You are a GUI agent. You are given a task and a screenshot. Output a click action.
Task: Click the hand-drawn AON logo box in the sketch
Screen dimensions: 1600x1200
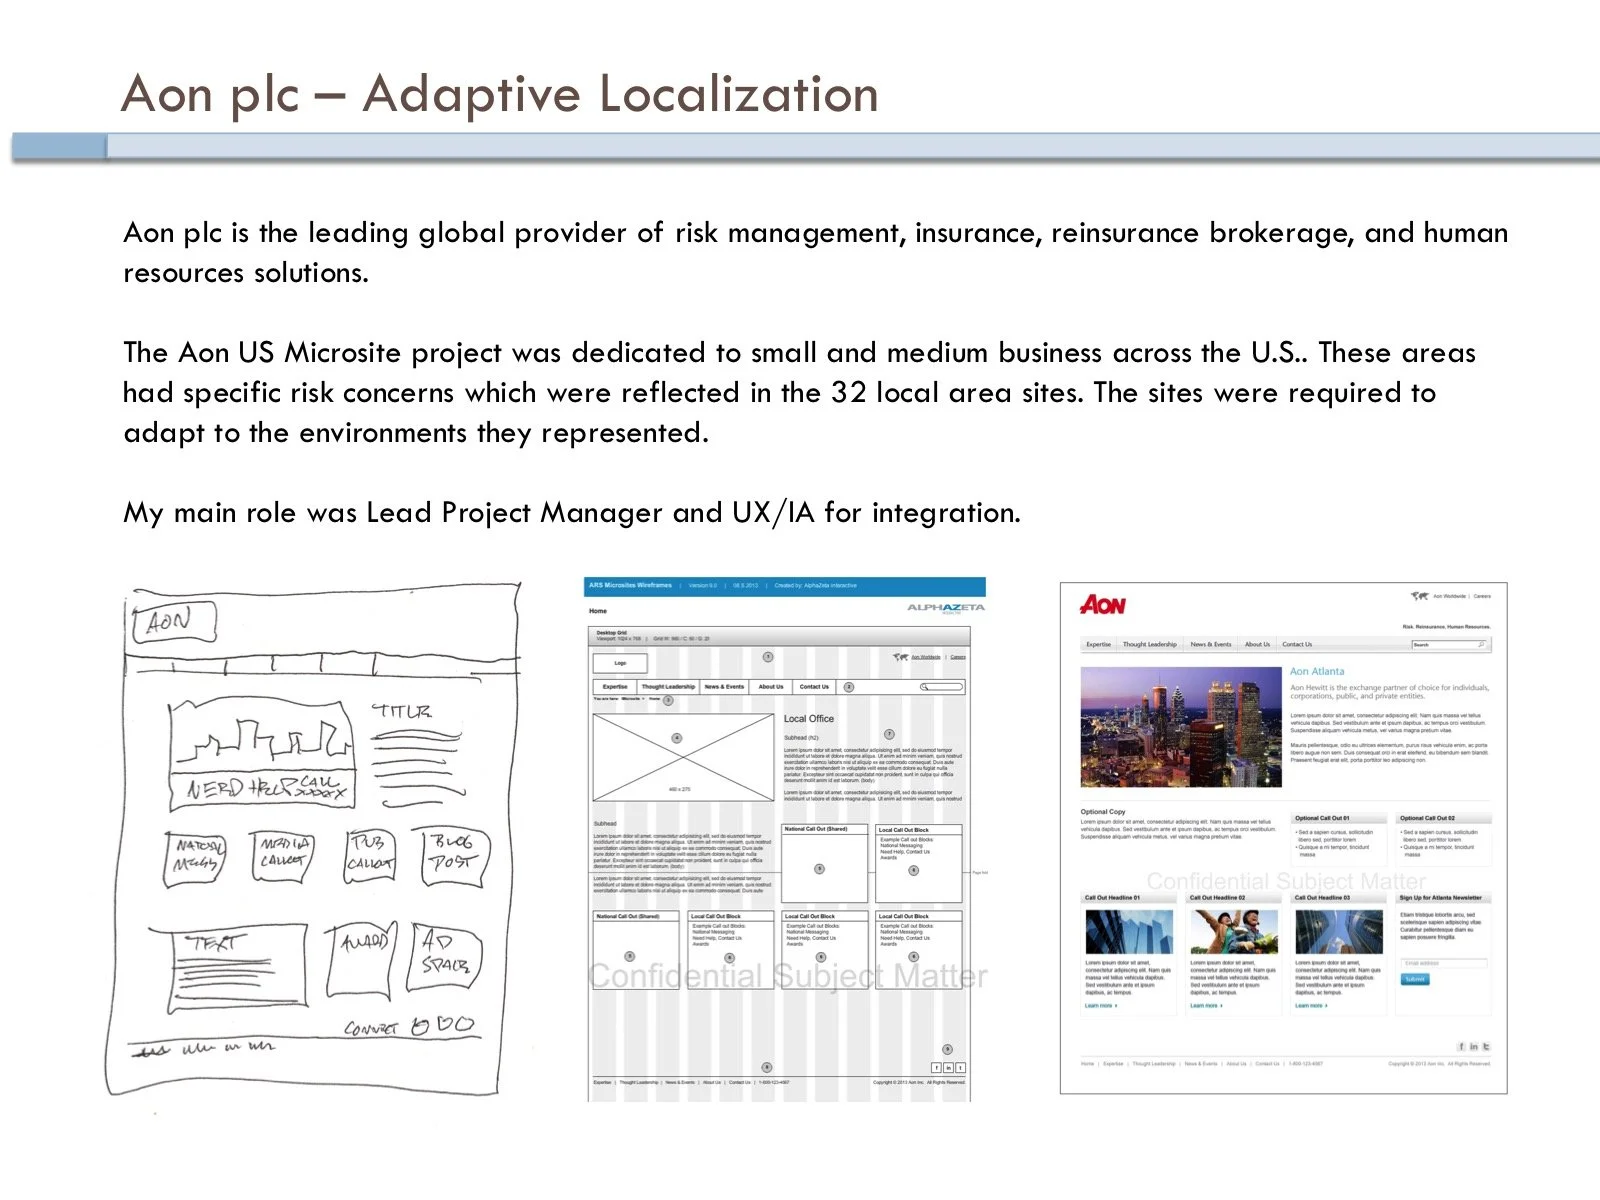[x=175, y=622]
